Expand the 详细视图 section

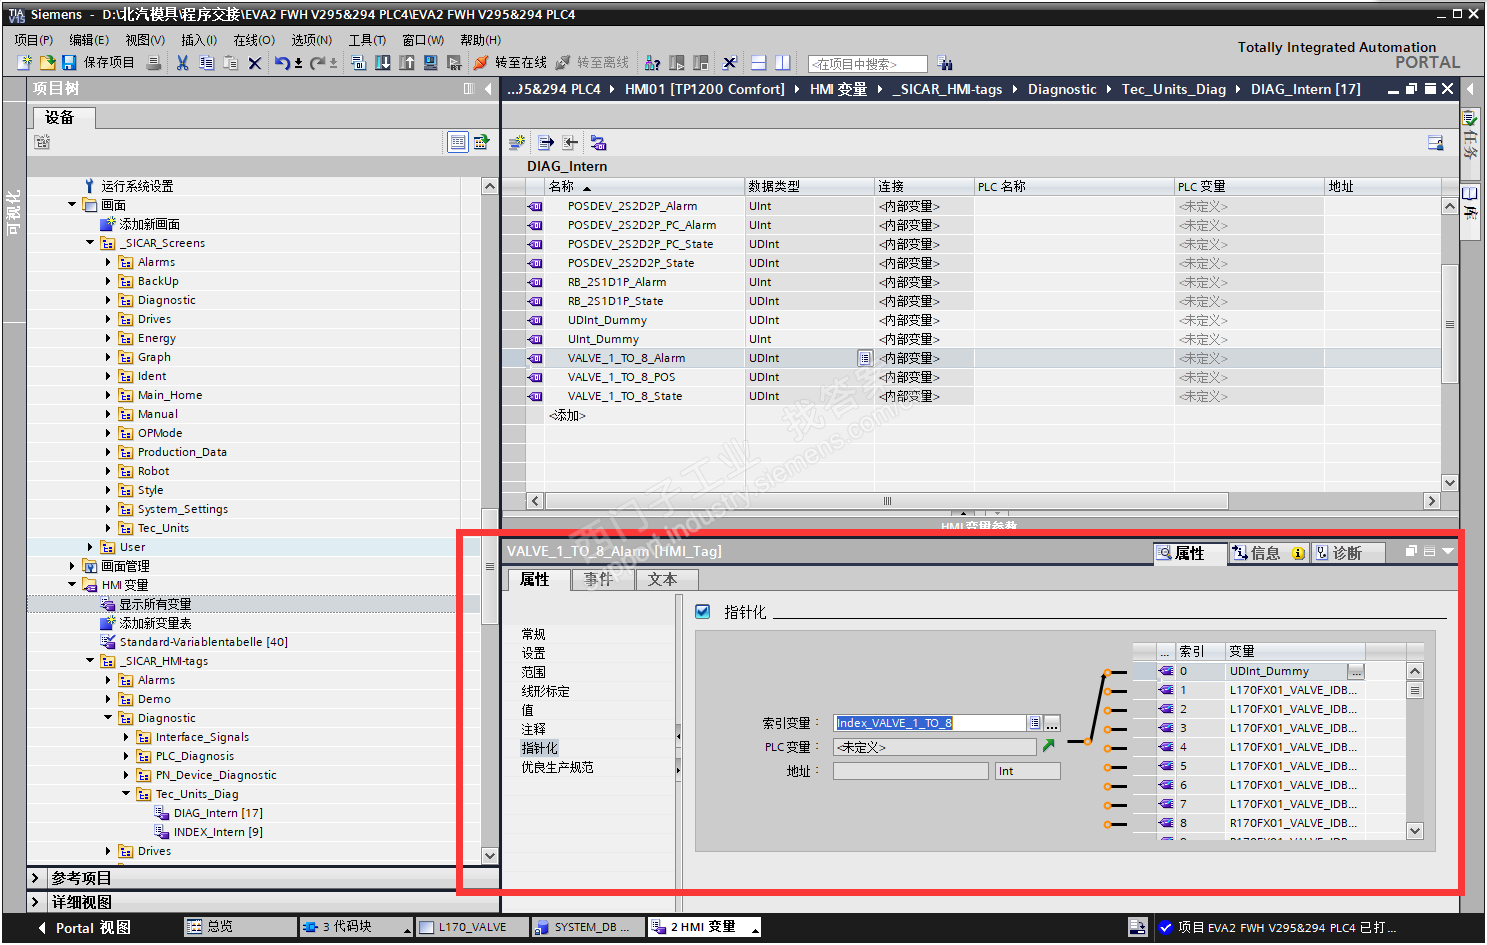point(36,902)
